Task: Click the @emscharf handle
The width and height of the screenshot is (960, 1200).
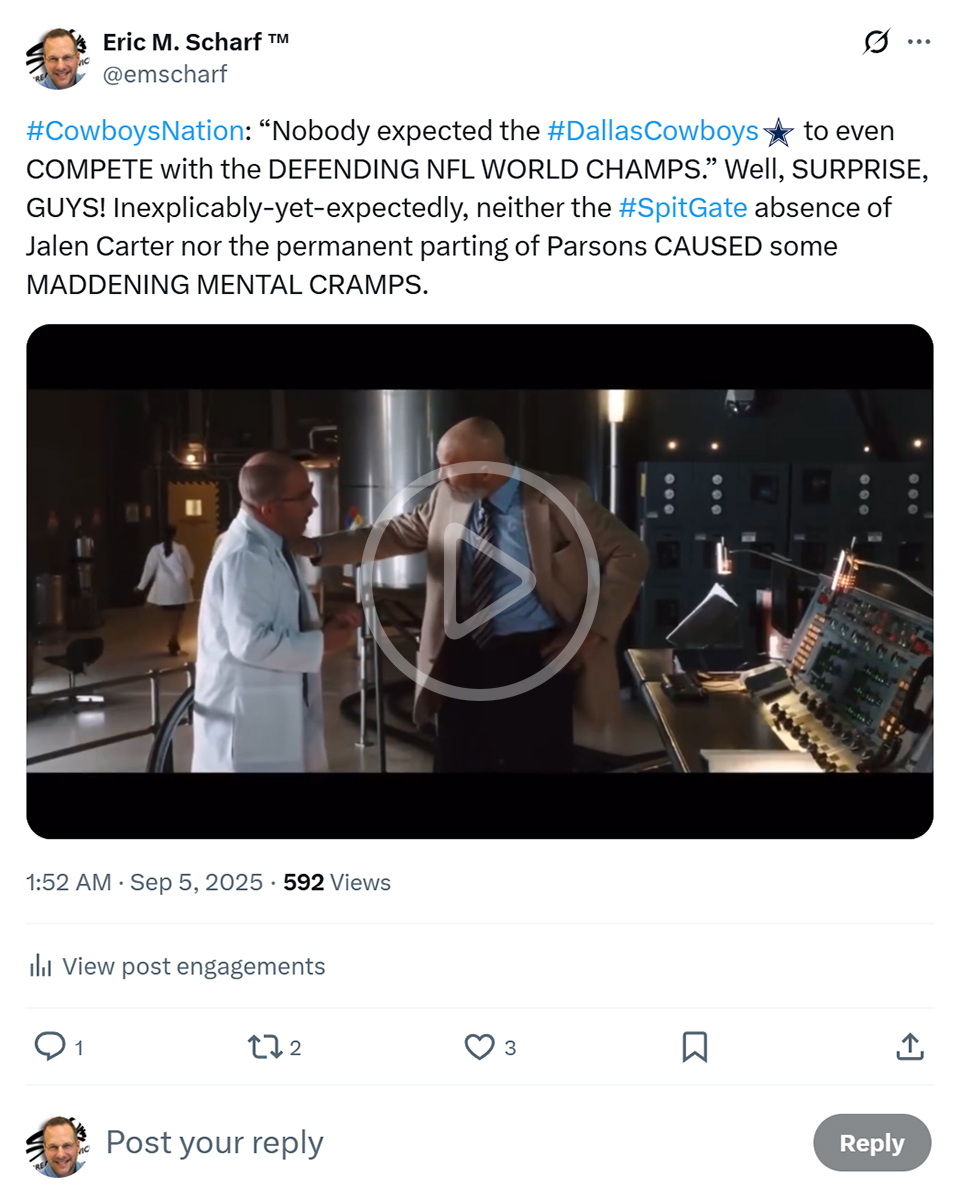Action: [x=165, y=74]
